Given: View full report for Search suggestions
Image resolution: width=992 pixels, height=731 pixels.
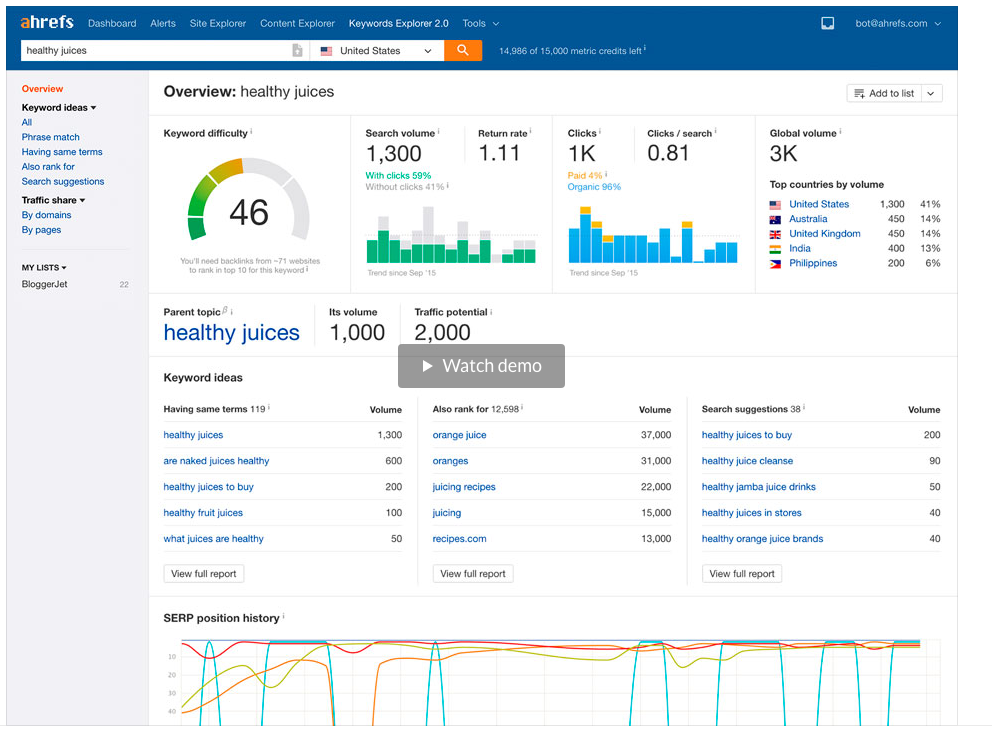Looking at the screenshot, I should pyautogui.click(x=741, y=573).
